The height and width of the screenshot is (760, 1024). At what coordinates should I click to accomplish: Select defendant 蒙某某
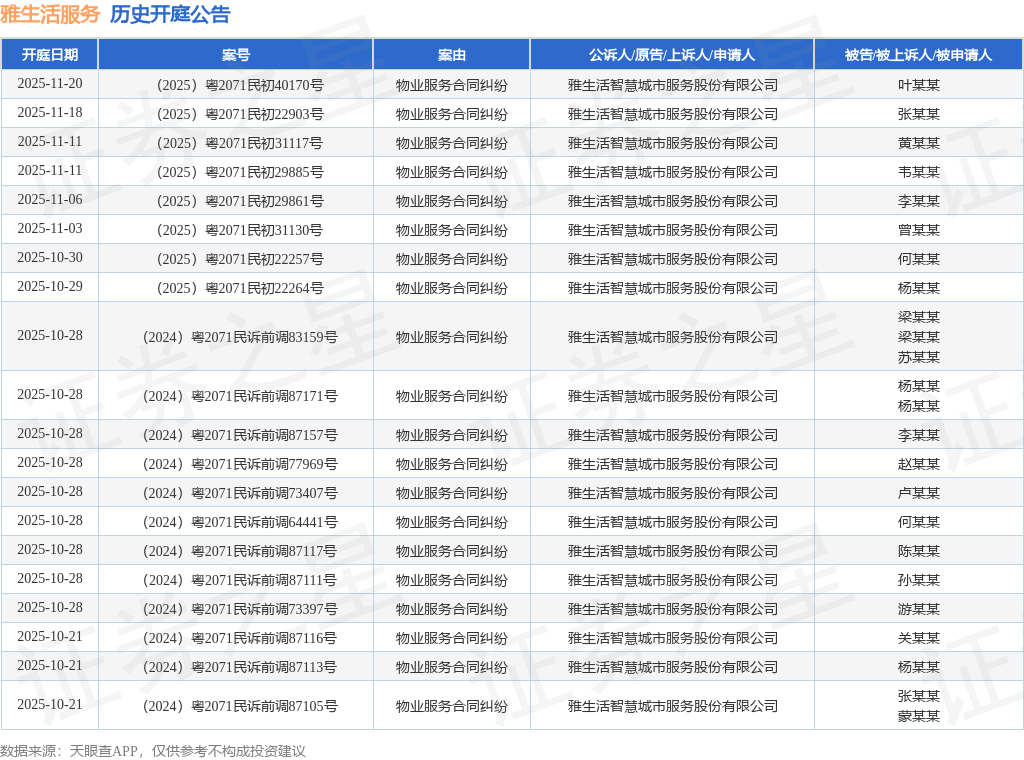918,716
